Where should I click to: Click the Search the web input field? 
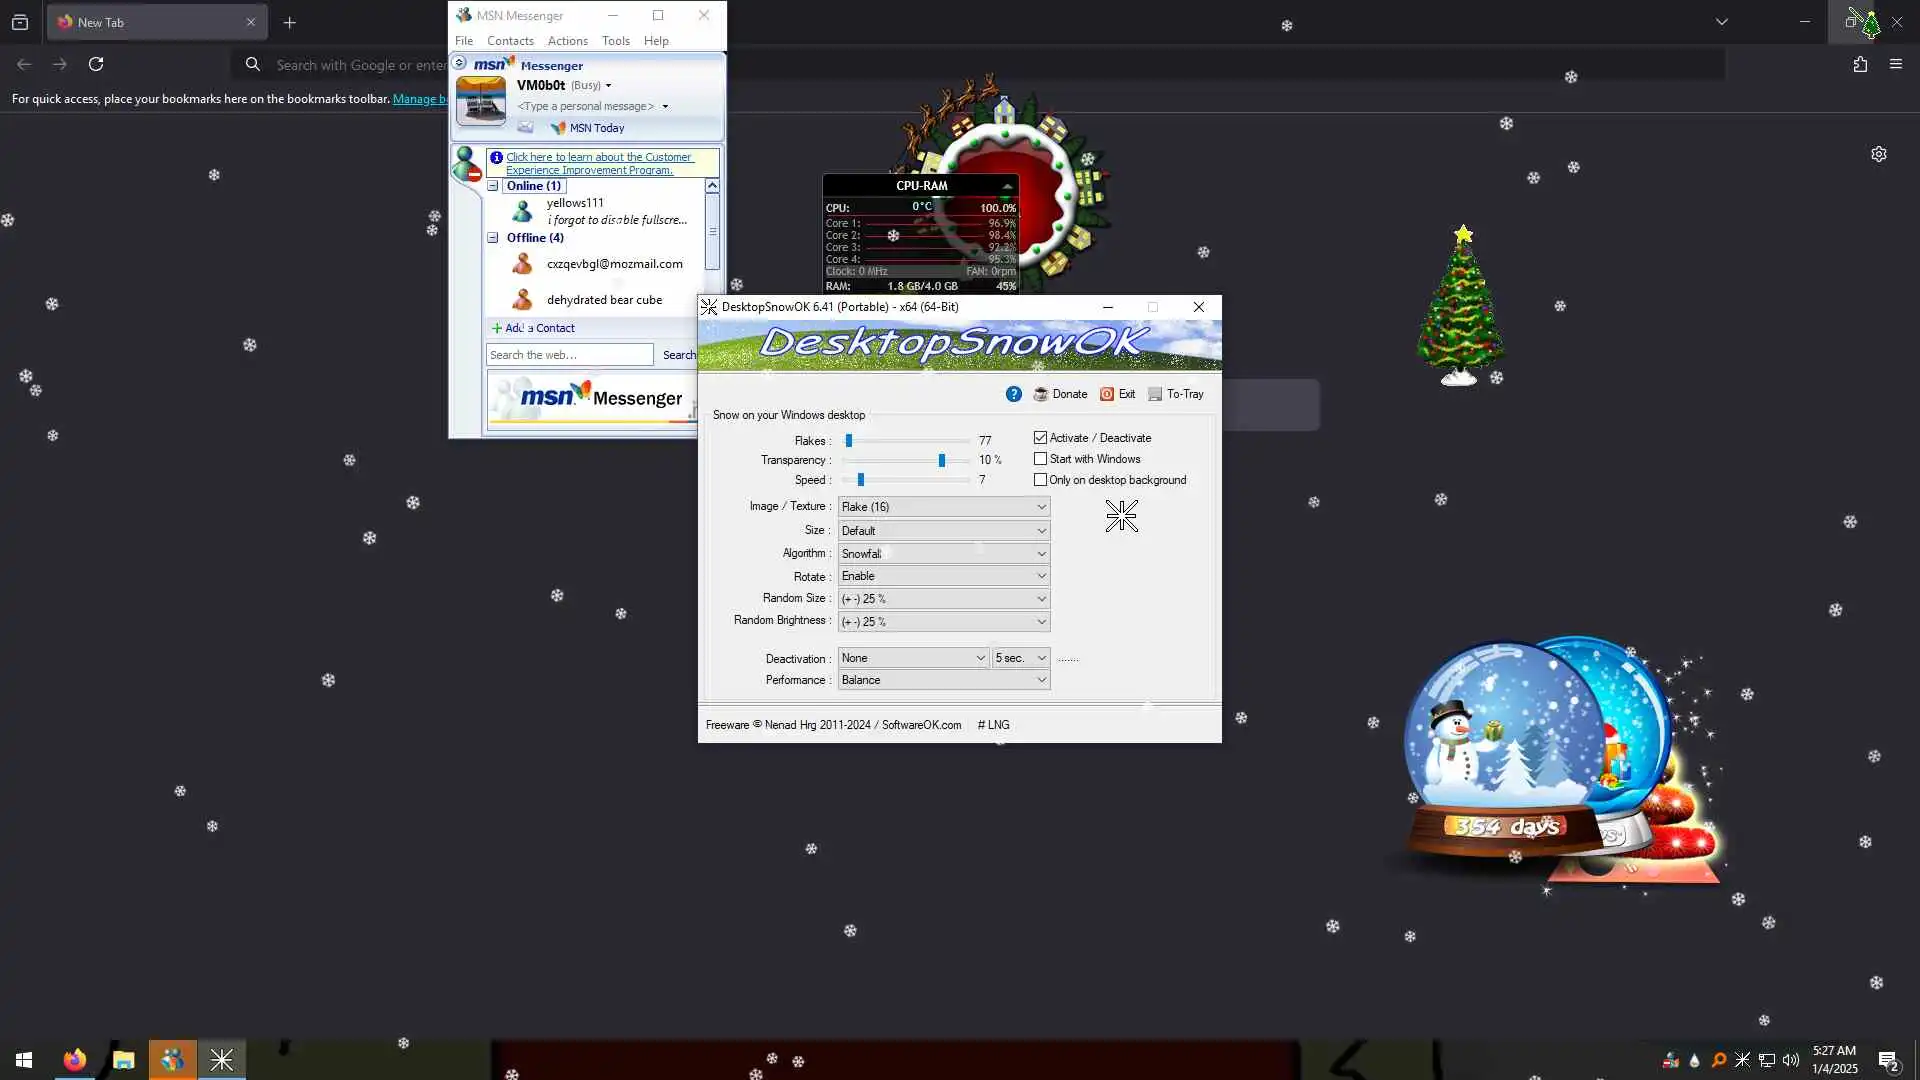[569, 355]
